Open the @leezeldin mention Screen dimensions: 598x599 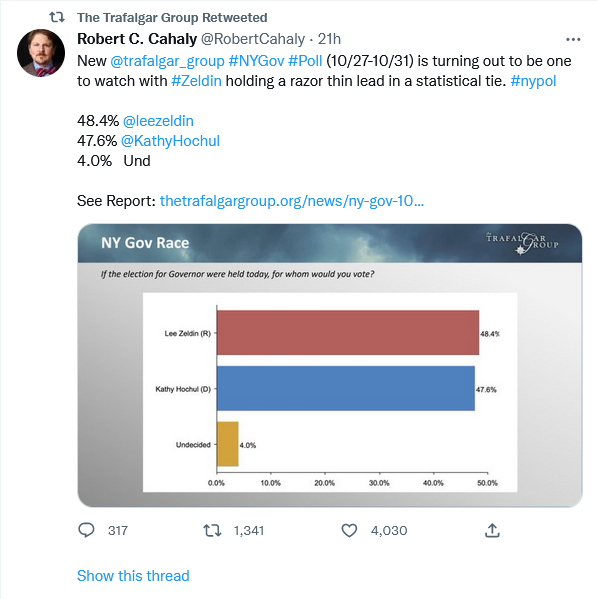158,121
